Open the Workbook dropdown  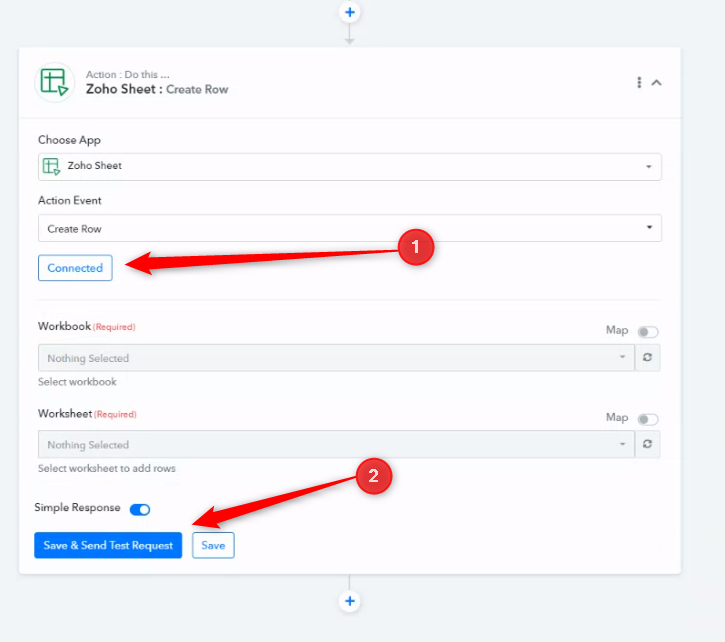[x=336, y=358]
